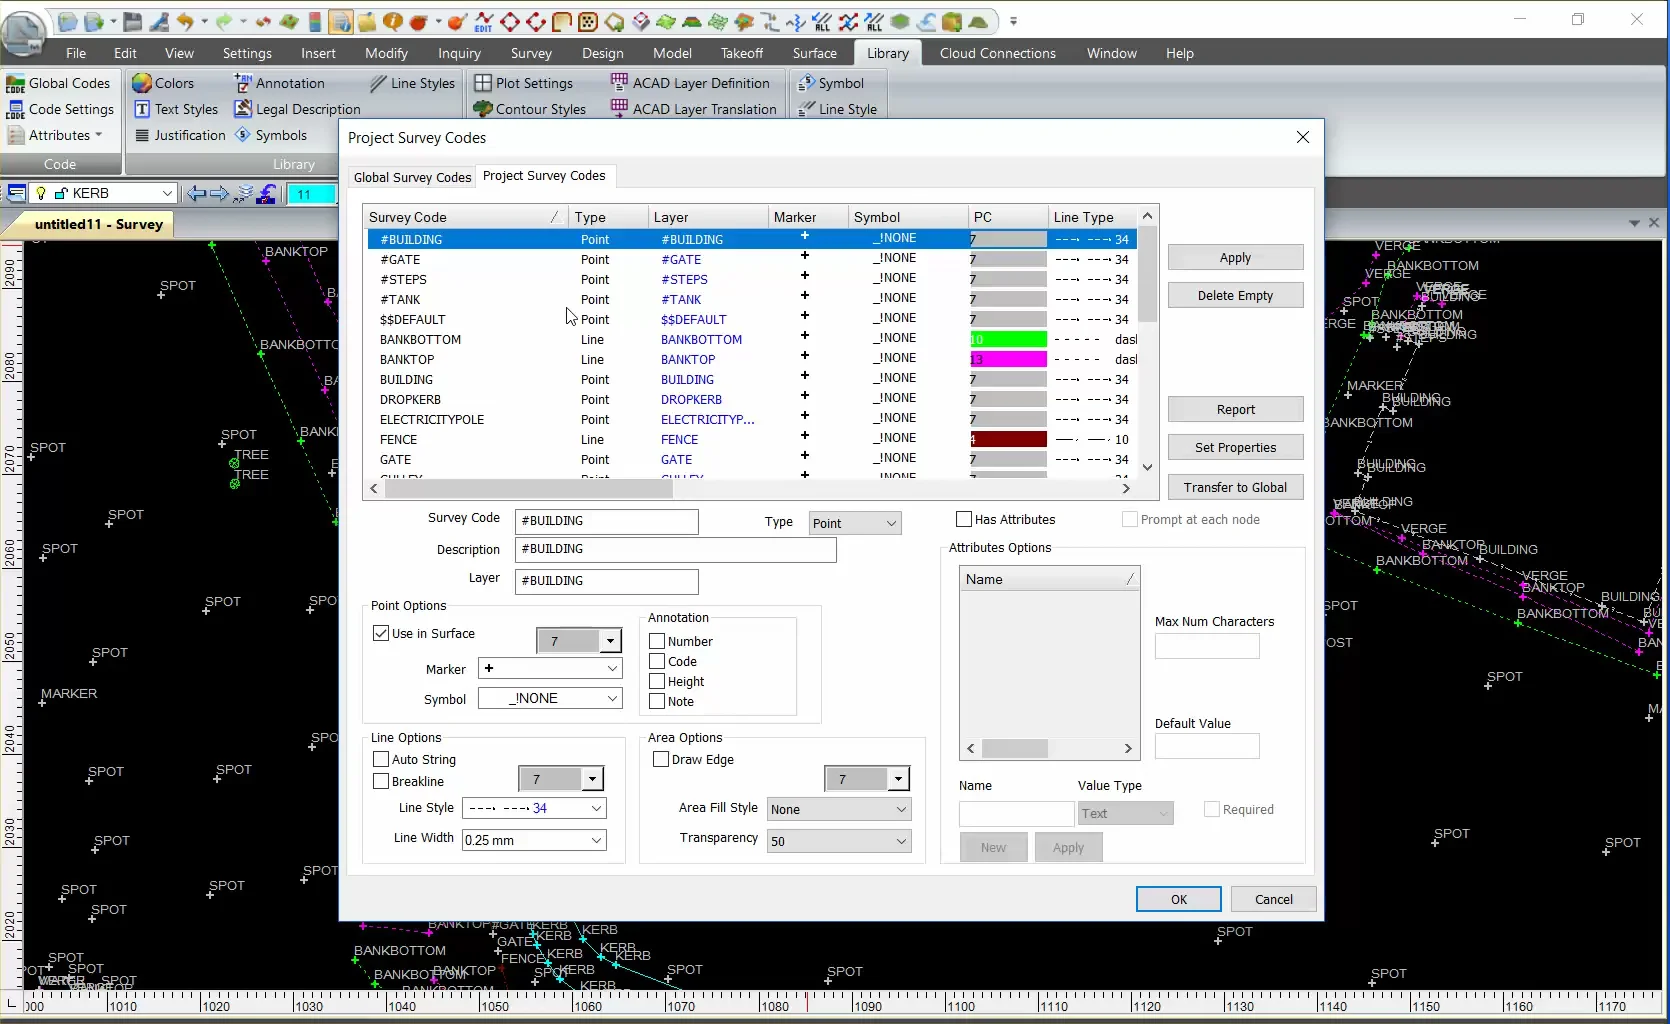The height and width of the screenshot is (1024, 1670).
Task: Open the Global Codes editor
Action: [x=60, y=83]
